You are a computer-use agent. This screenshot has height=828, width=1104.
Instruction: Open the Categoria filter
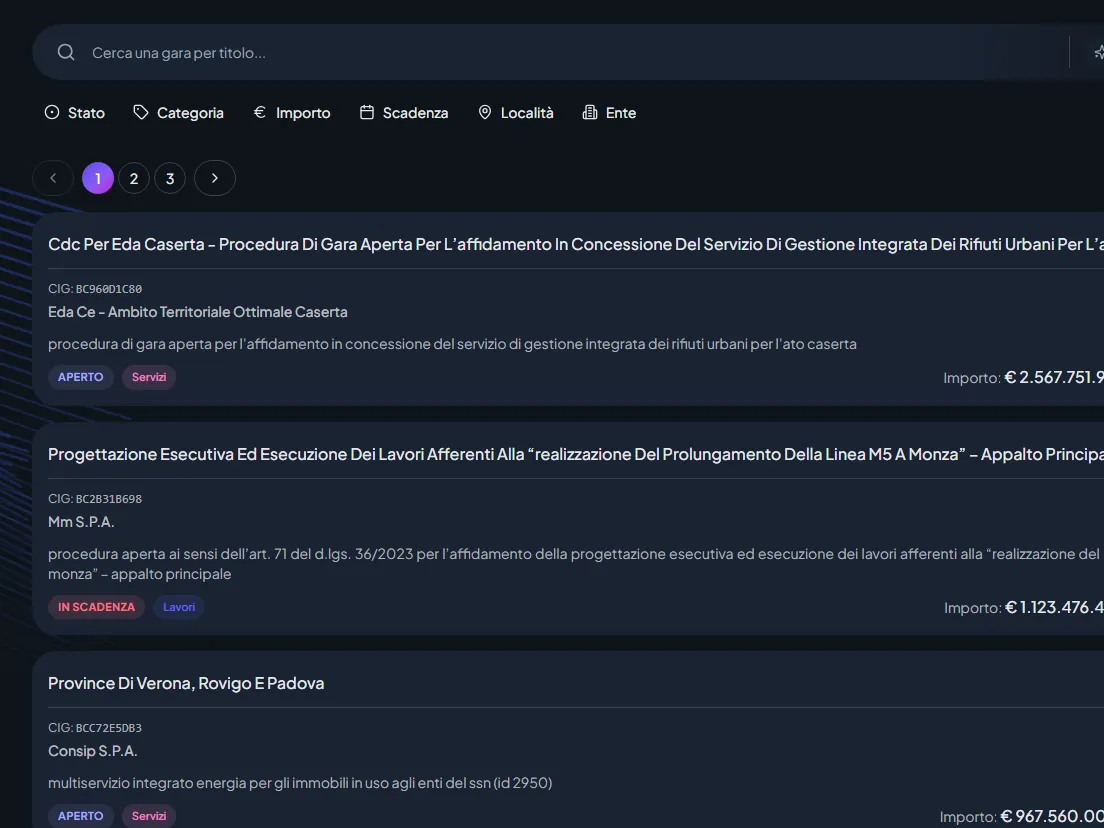(179, 113)
